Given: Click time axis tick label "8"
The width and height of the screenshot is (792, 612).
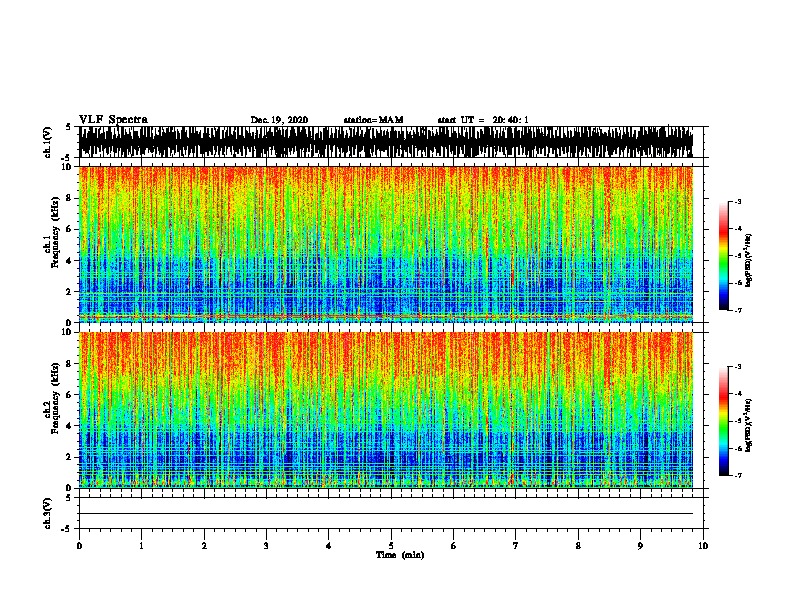Looking at the screenshot, I should point(578,546).
